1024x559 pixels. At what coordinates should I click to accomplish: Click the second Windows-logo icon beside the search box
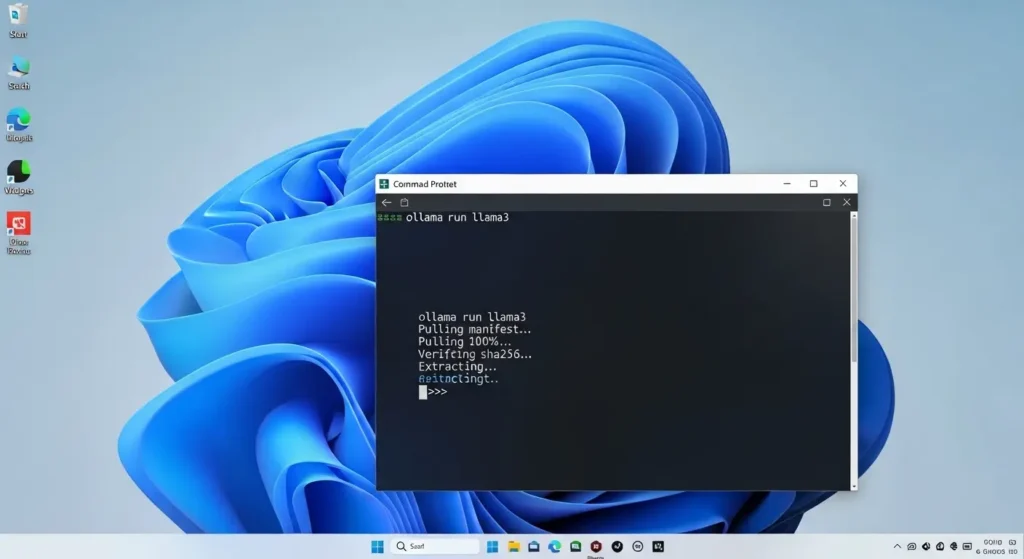pos(492,547)
